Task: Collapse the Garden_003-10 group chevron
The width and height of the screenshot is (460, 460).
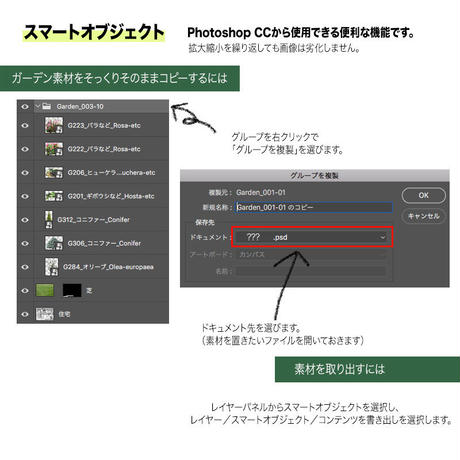Action: tap(38, 106)
